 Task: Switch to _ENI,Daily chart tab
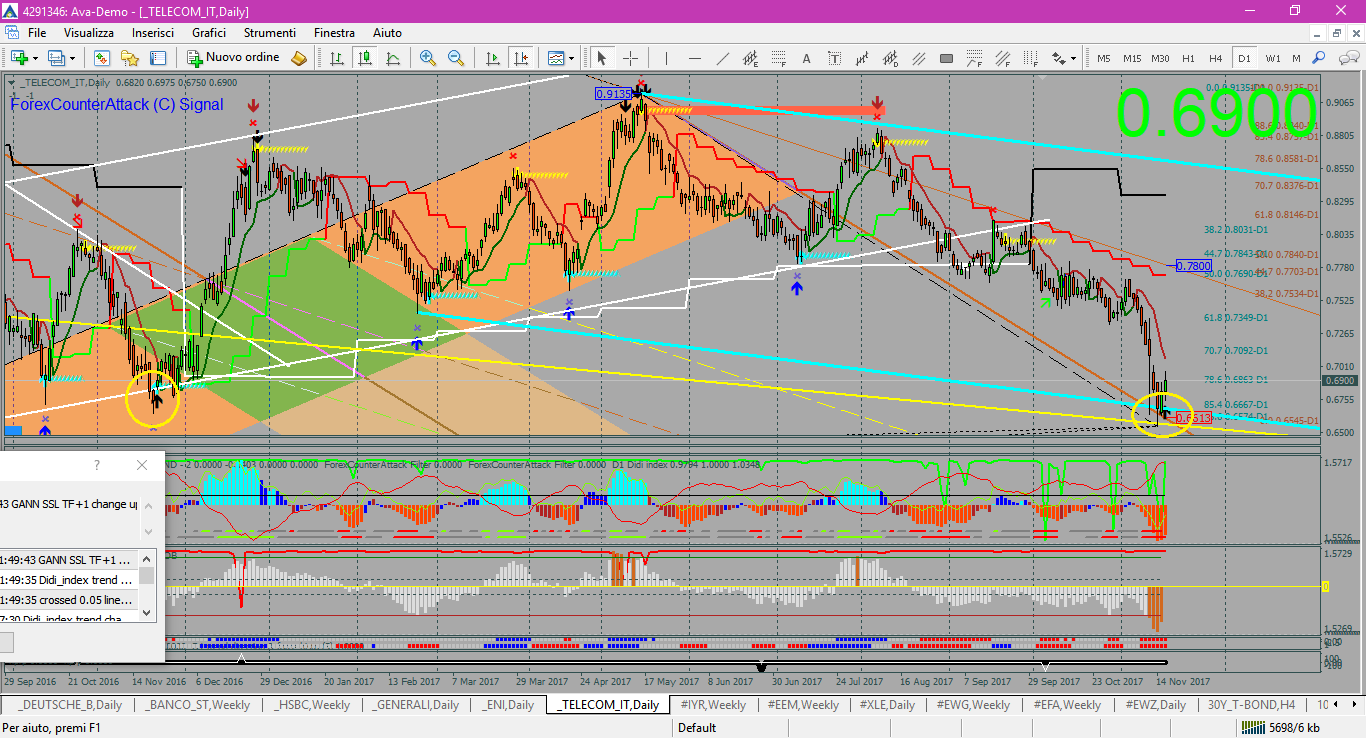(507, 705)
